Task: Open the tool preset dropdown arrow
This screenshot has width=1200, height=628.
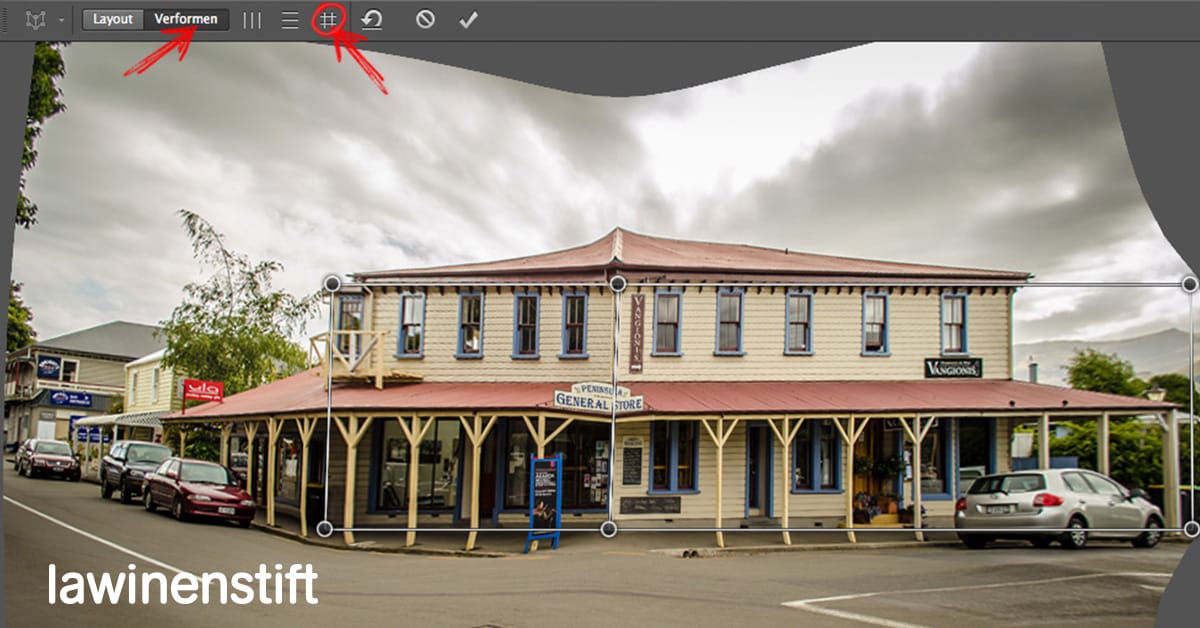Action: [62, 20]
